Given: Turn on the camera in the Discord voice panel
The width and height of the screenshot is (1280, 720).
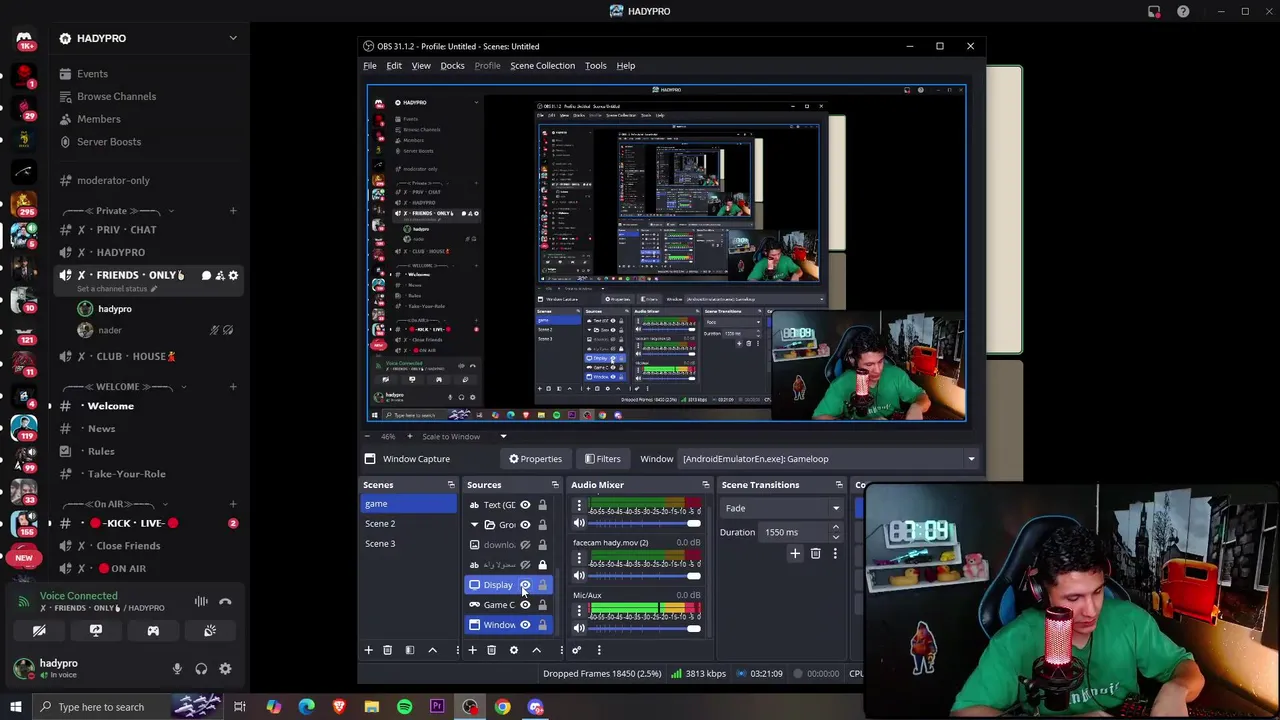Looking at the screenshot, I should pos(39,631).
